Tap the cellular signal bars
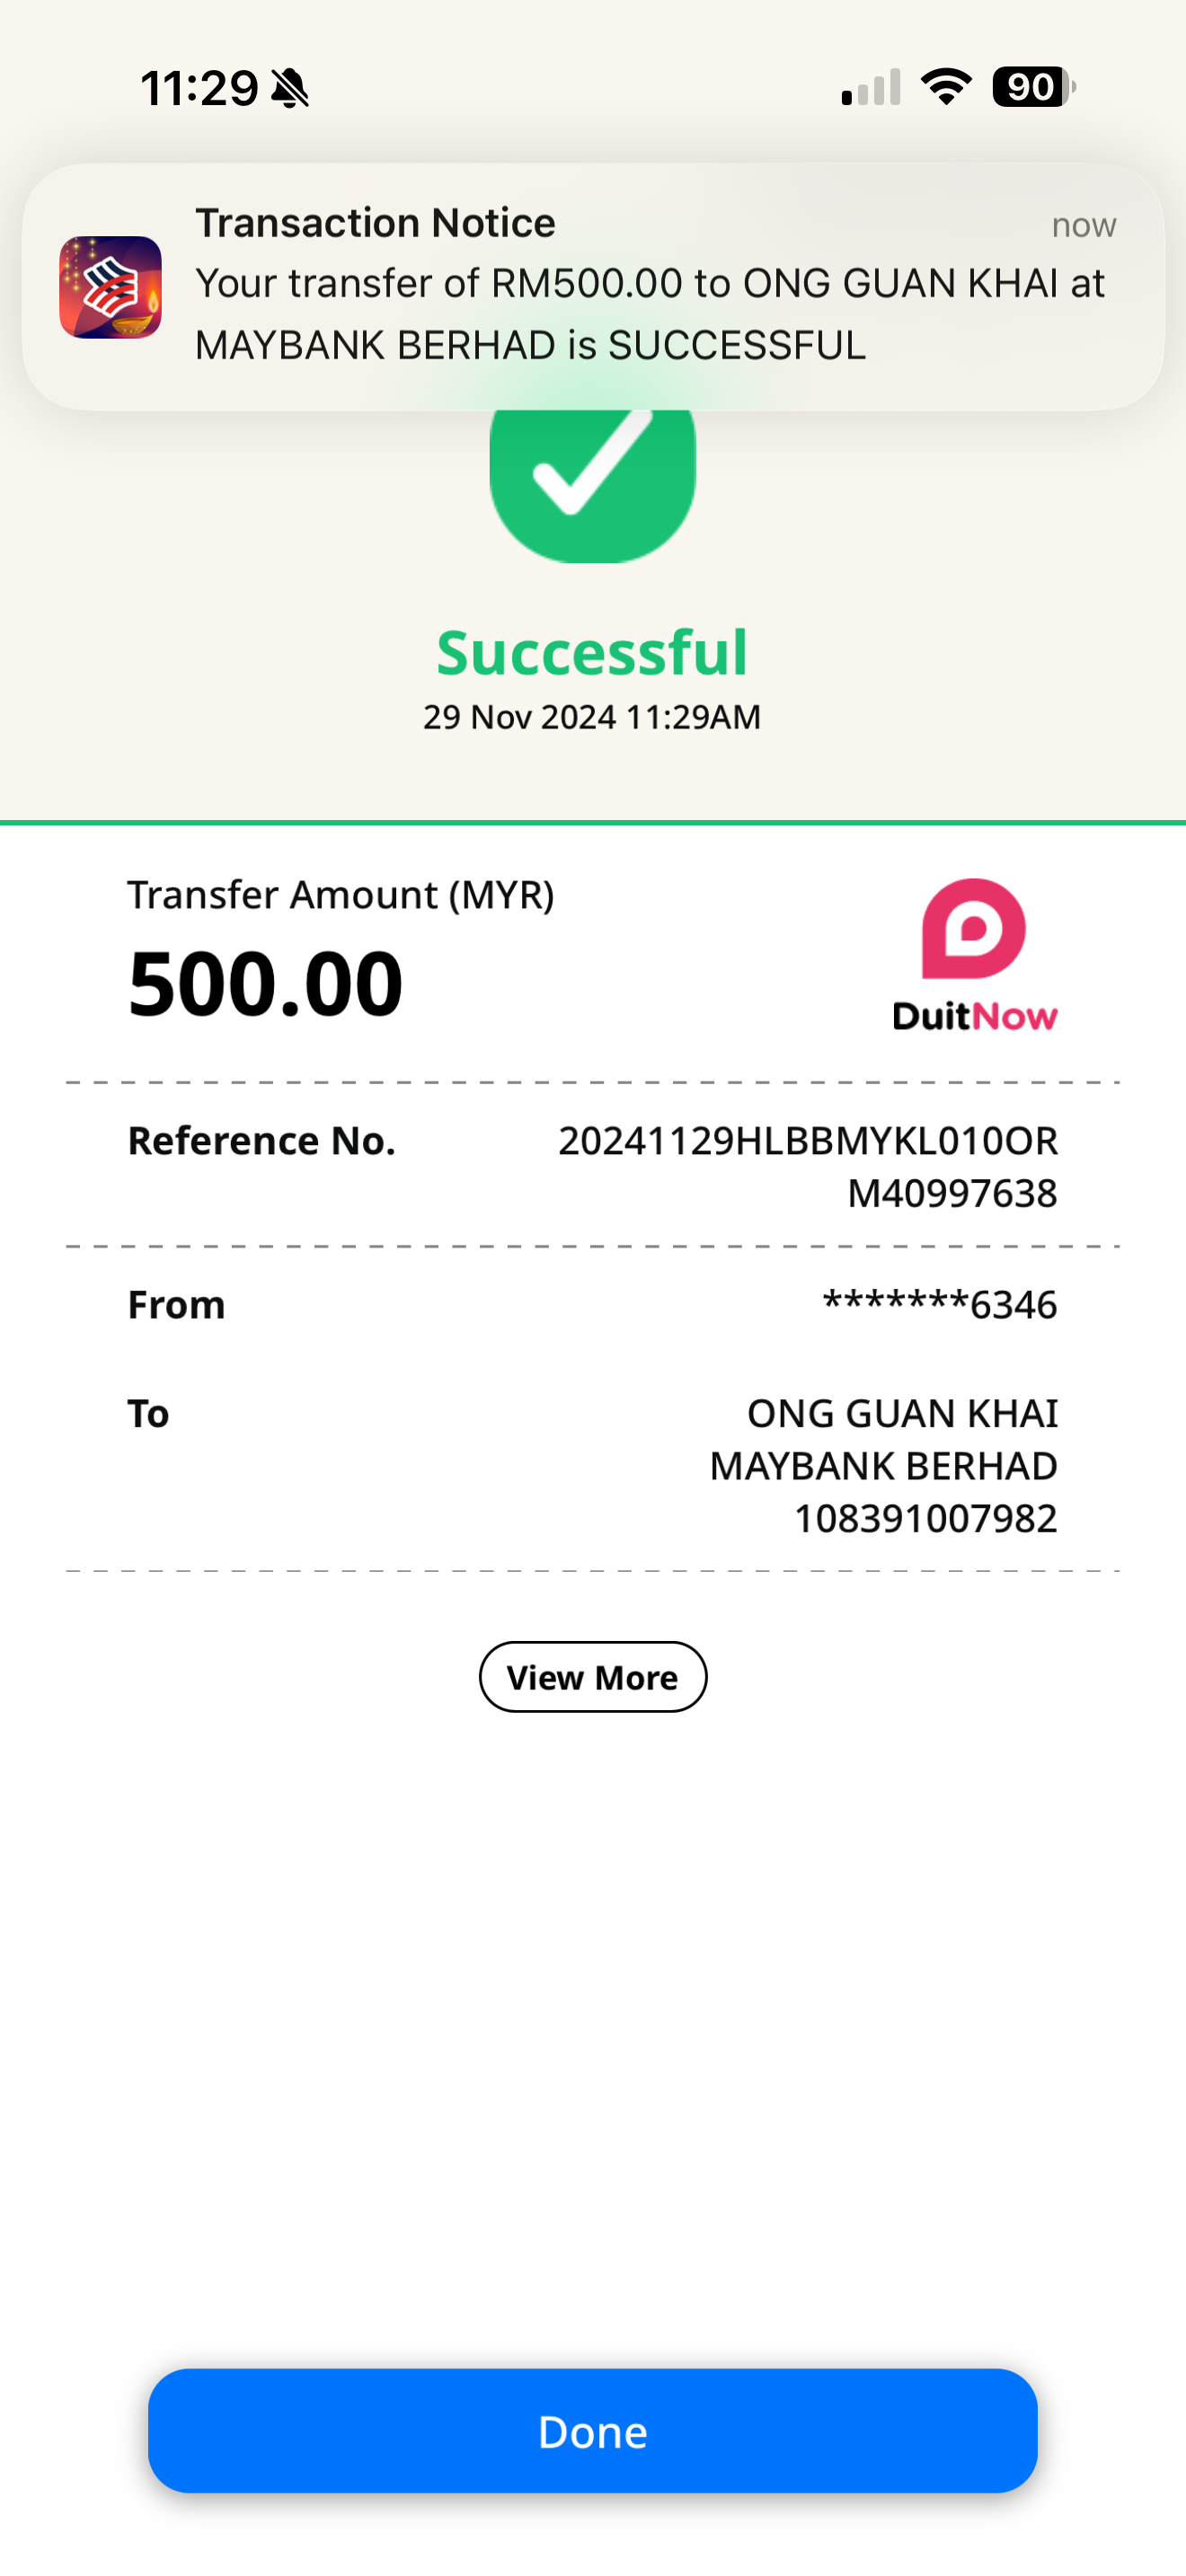Viewport: 1186px width, 2576px height. [871, 88]
